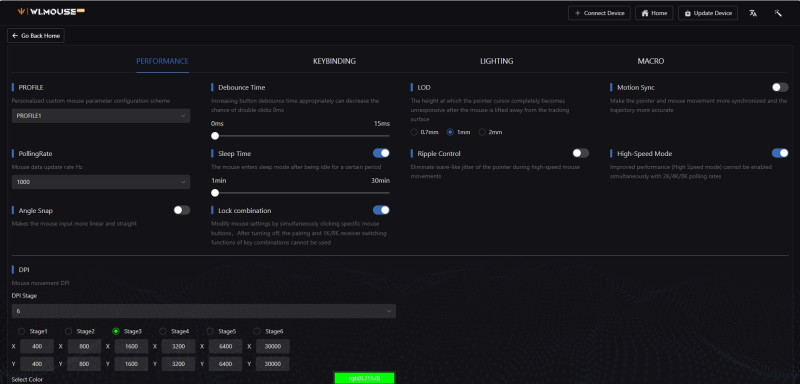The image size is (800, 384).
Task: Disable the Sleep Time toggle
Action: point(381,153)
